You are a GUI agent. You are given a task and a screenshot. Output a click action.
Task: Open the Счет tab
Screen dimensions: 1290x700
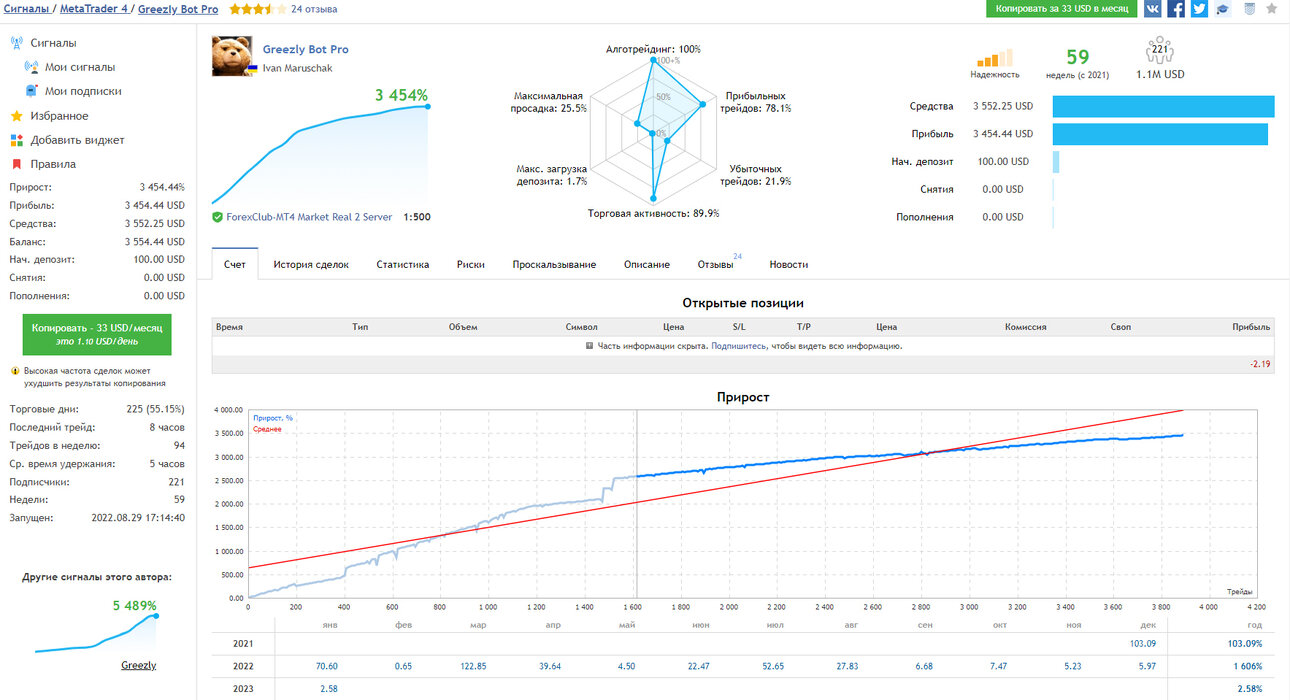click(235, 264)
